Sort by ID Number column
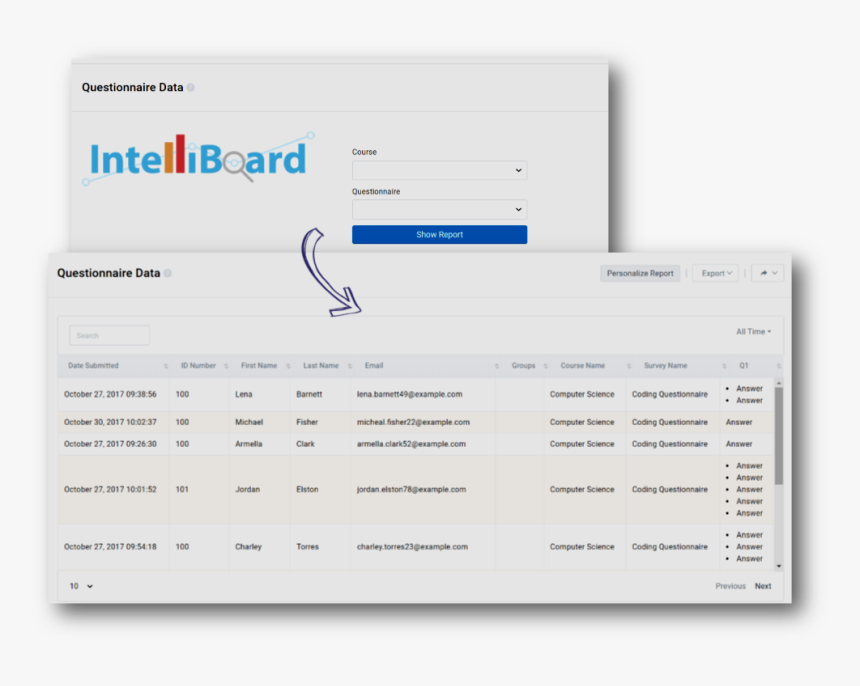860x686 pixels. tap(200, 366)
